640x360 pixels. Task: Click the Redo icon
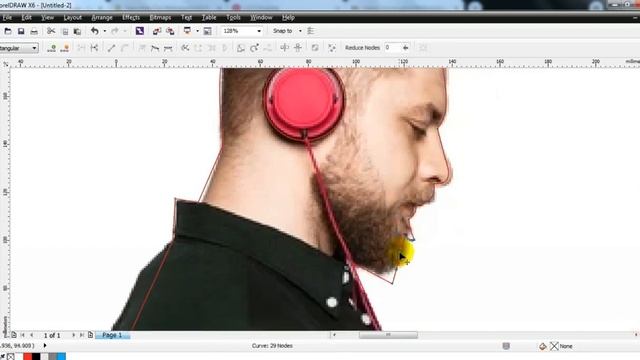pyautogui.click(x=115, y=31)
